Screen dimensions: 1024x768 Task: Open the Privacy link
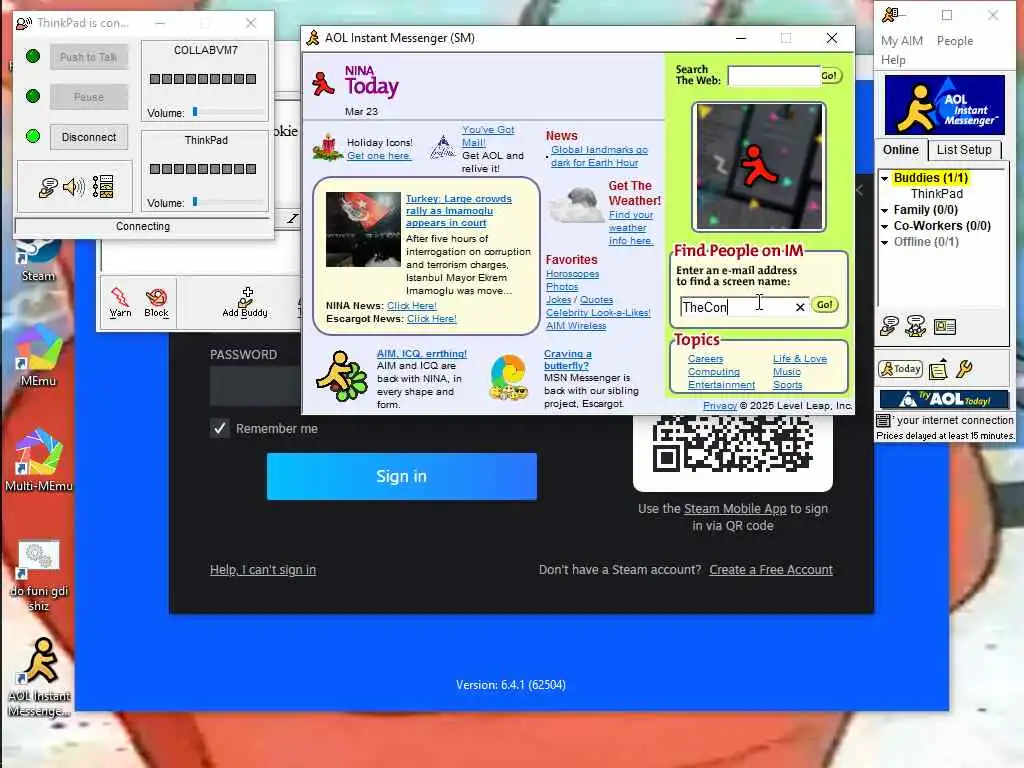click(720, 406)
